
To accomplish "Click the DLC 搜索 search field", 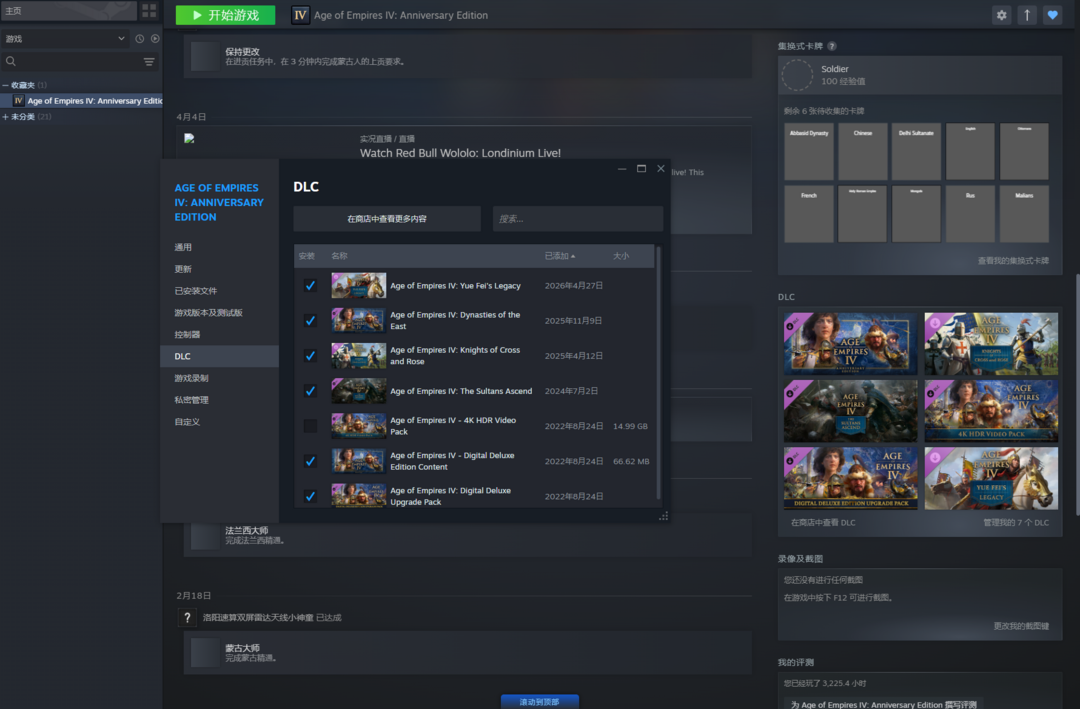I will coord(577,219).
